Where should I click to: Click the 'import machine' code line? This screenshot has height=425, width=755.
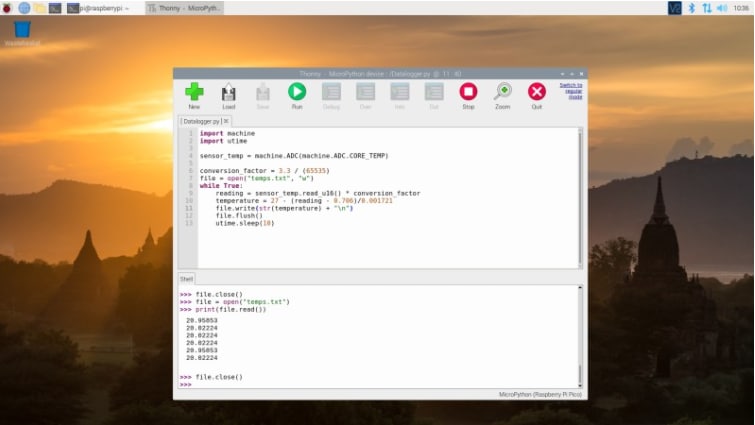(x=227, y=133)
